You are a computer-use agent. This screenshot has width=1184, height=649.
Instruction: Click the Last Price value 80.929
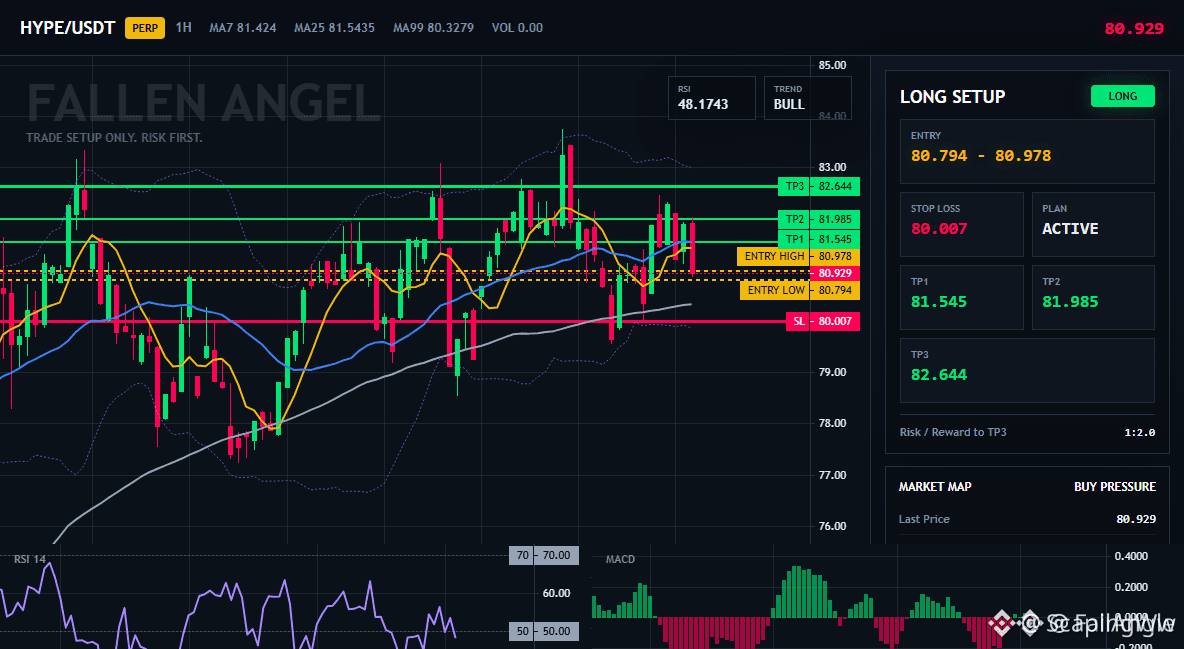[1136, 519]
